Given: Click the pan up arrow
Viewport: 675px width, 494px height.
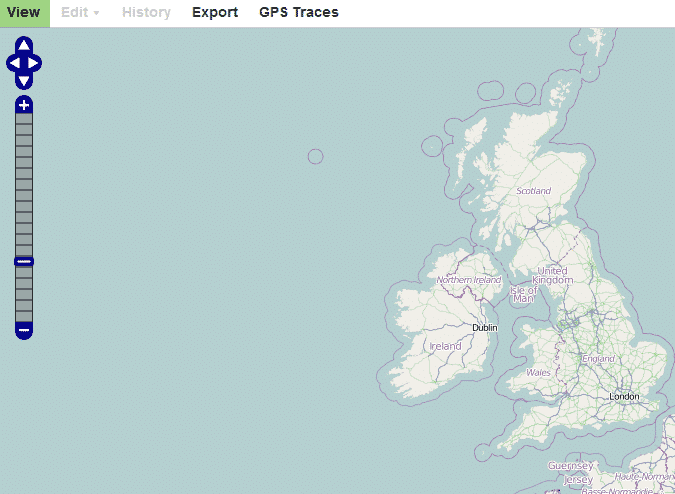Looking at the screenshot, I should click(24, 46).
